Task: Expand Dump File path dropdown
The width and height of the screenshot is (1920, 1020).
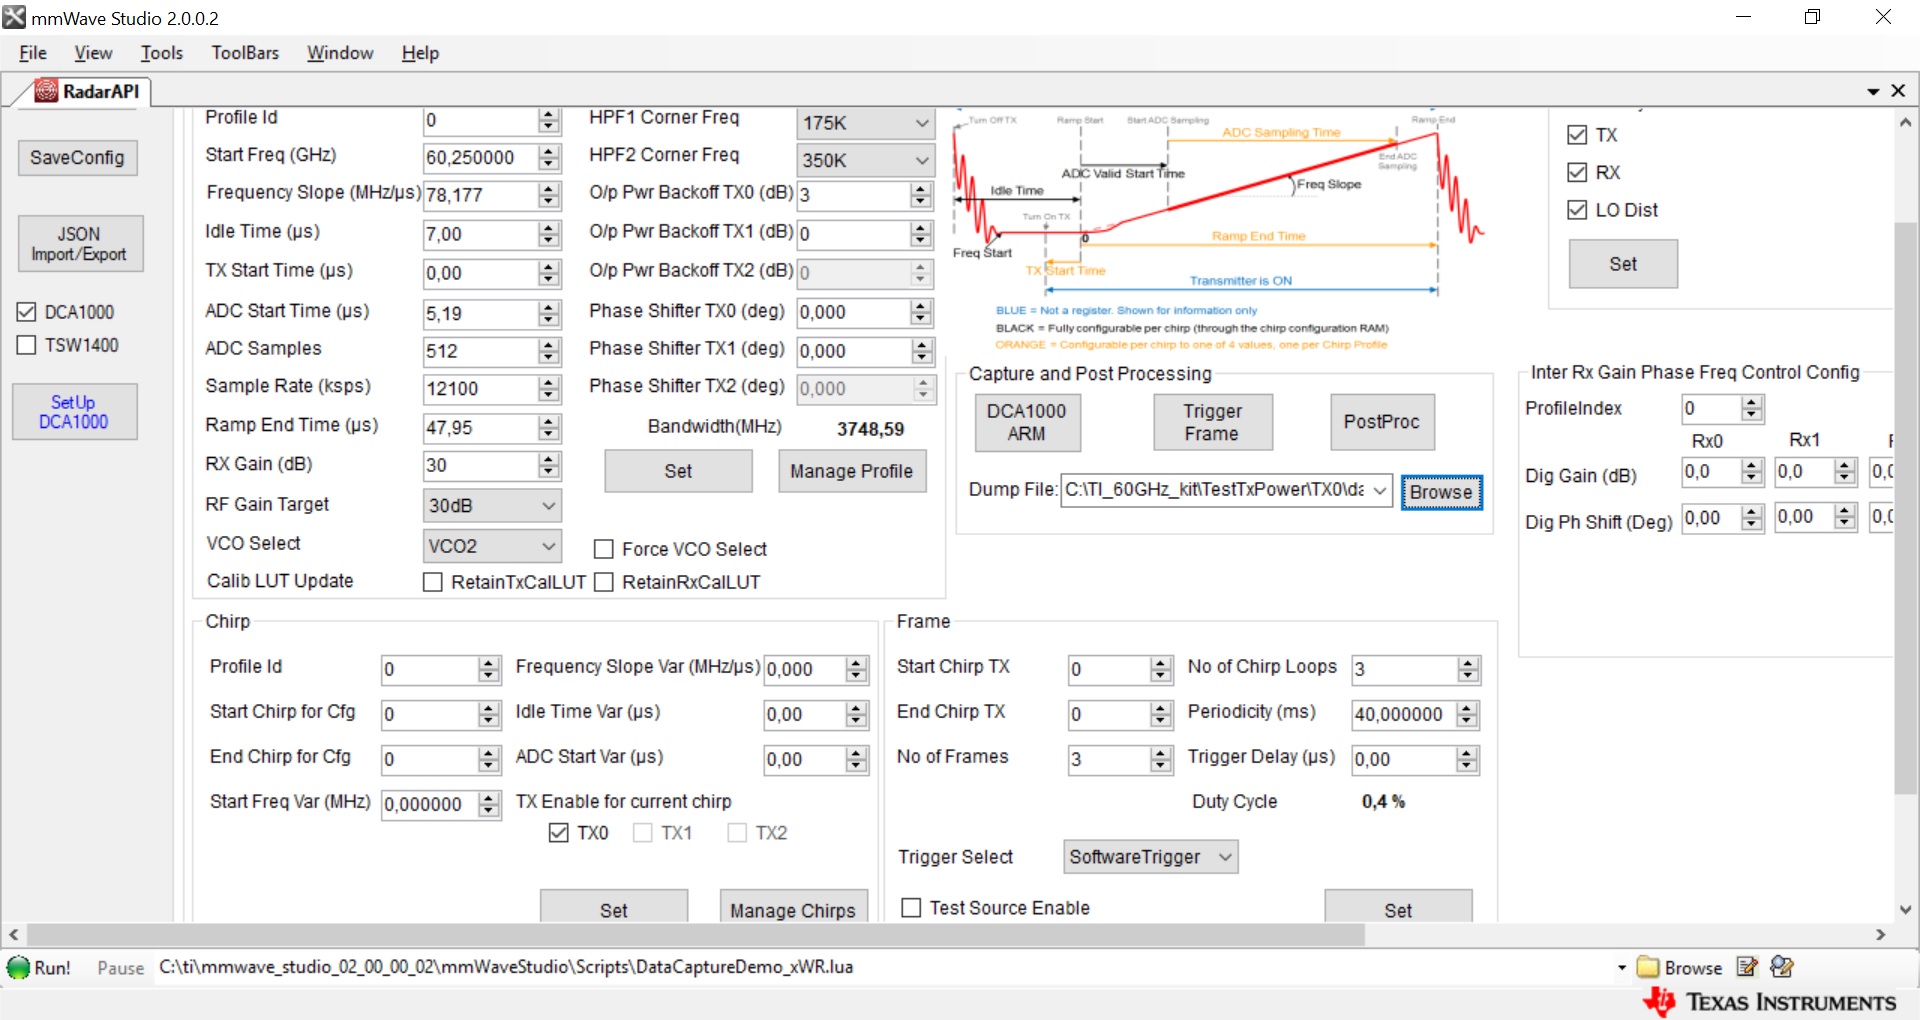Action: tap(1380, 490)
